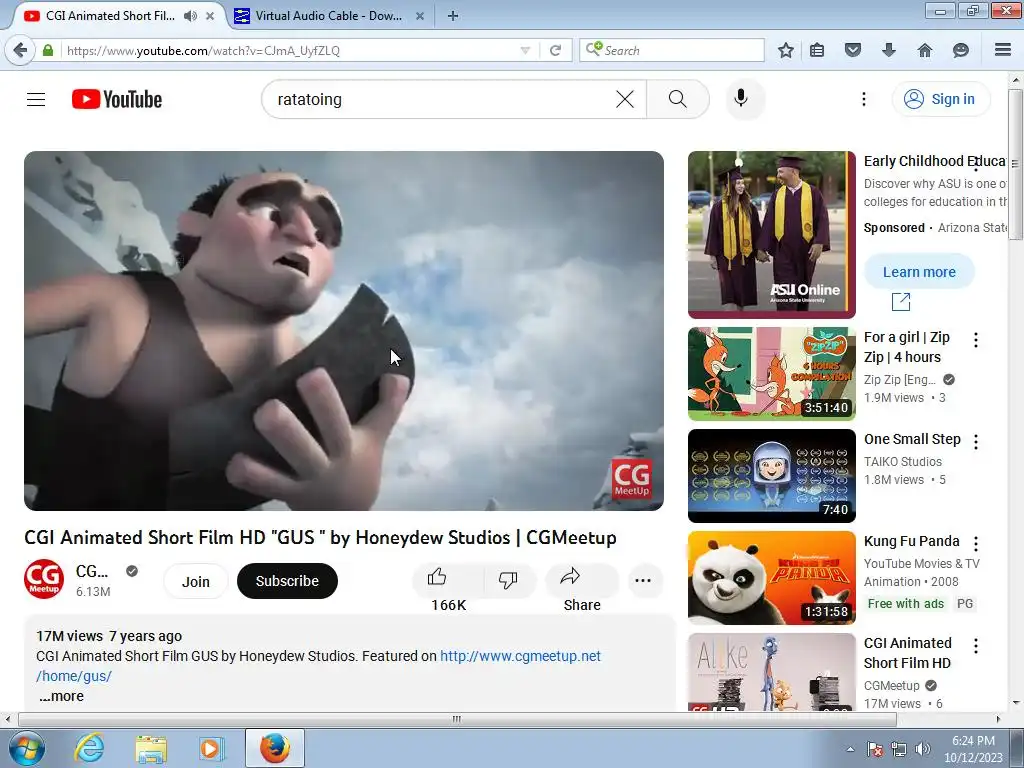1024x768 pixels.
Task: Open the YouTube hamburger guide menu
Action: [x=36, y=99]
